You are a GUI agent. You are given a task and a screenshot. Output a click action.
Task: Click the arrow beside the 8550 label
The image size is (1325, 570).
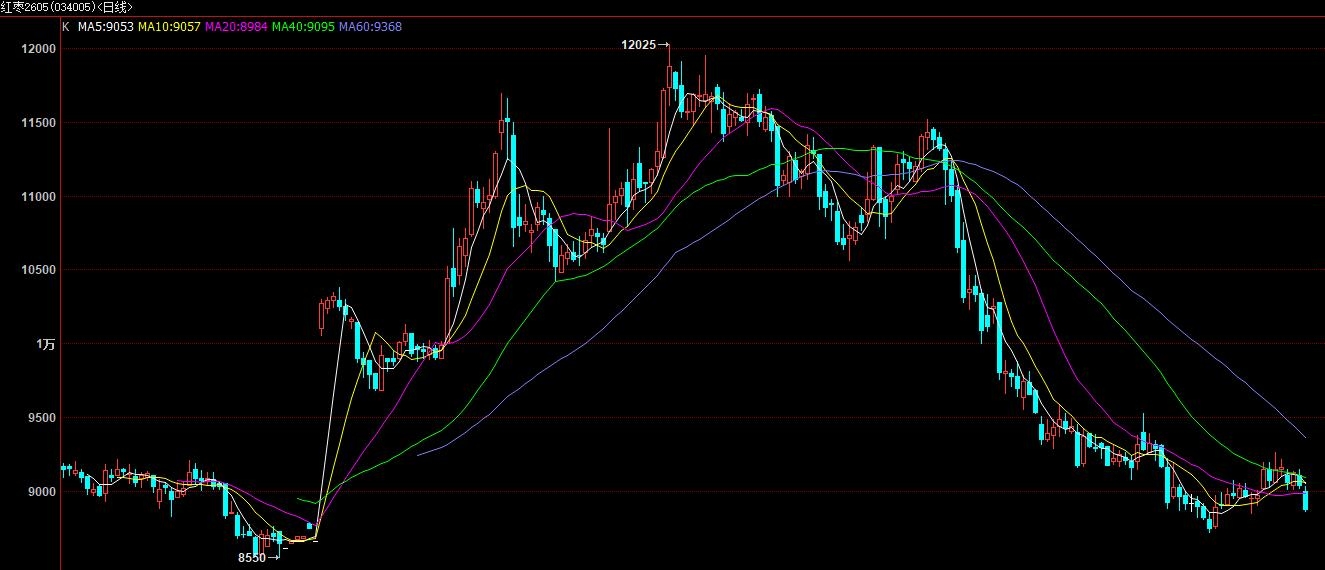click(274, 558)
